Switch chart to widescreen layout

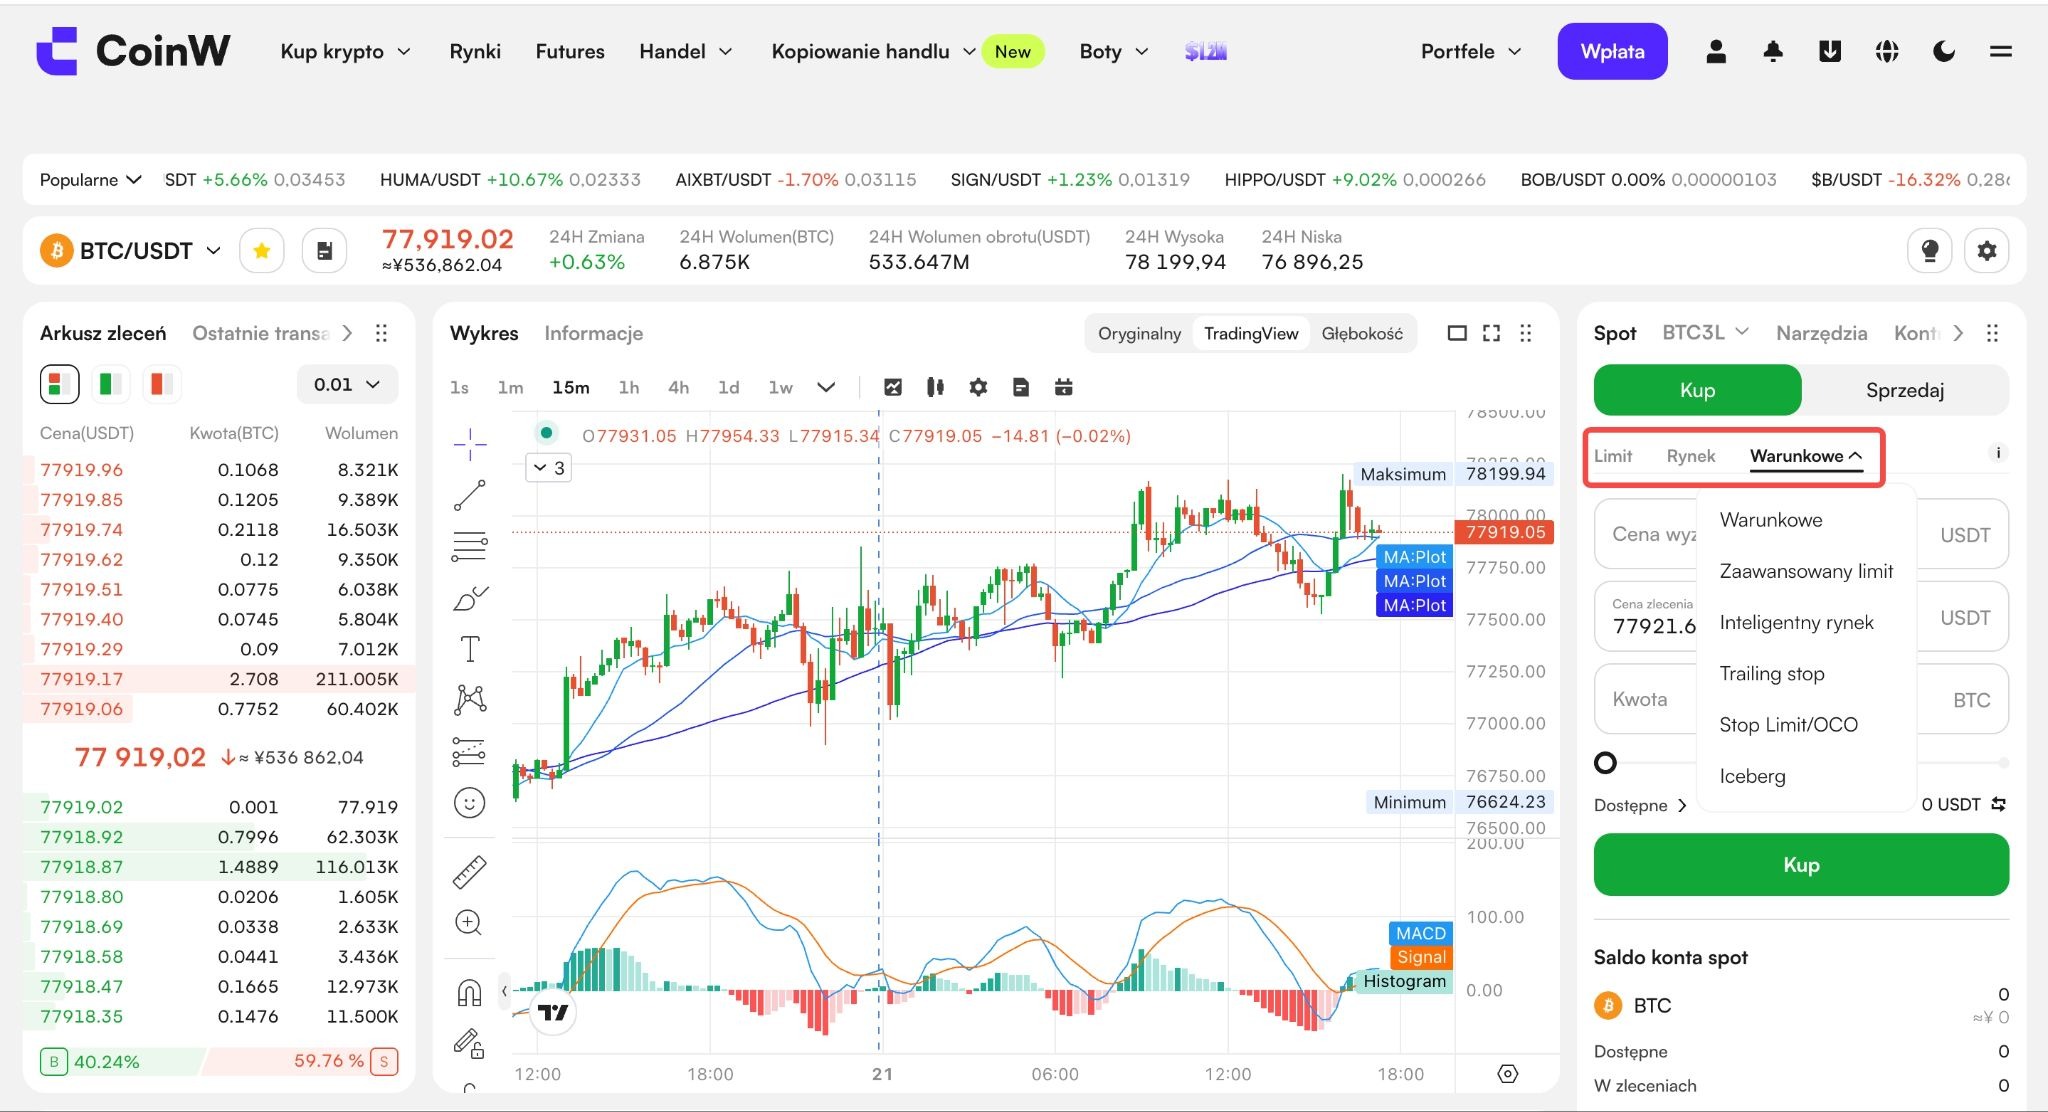pos(1457,333)
